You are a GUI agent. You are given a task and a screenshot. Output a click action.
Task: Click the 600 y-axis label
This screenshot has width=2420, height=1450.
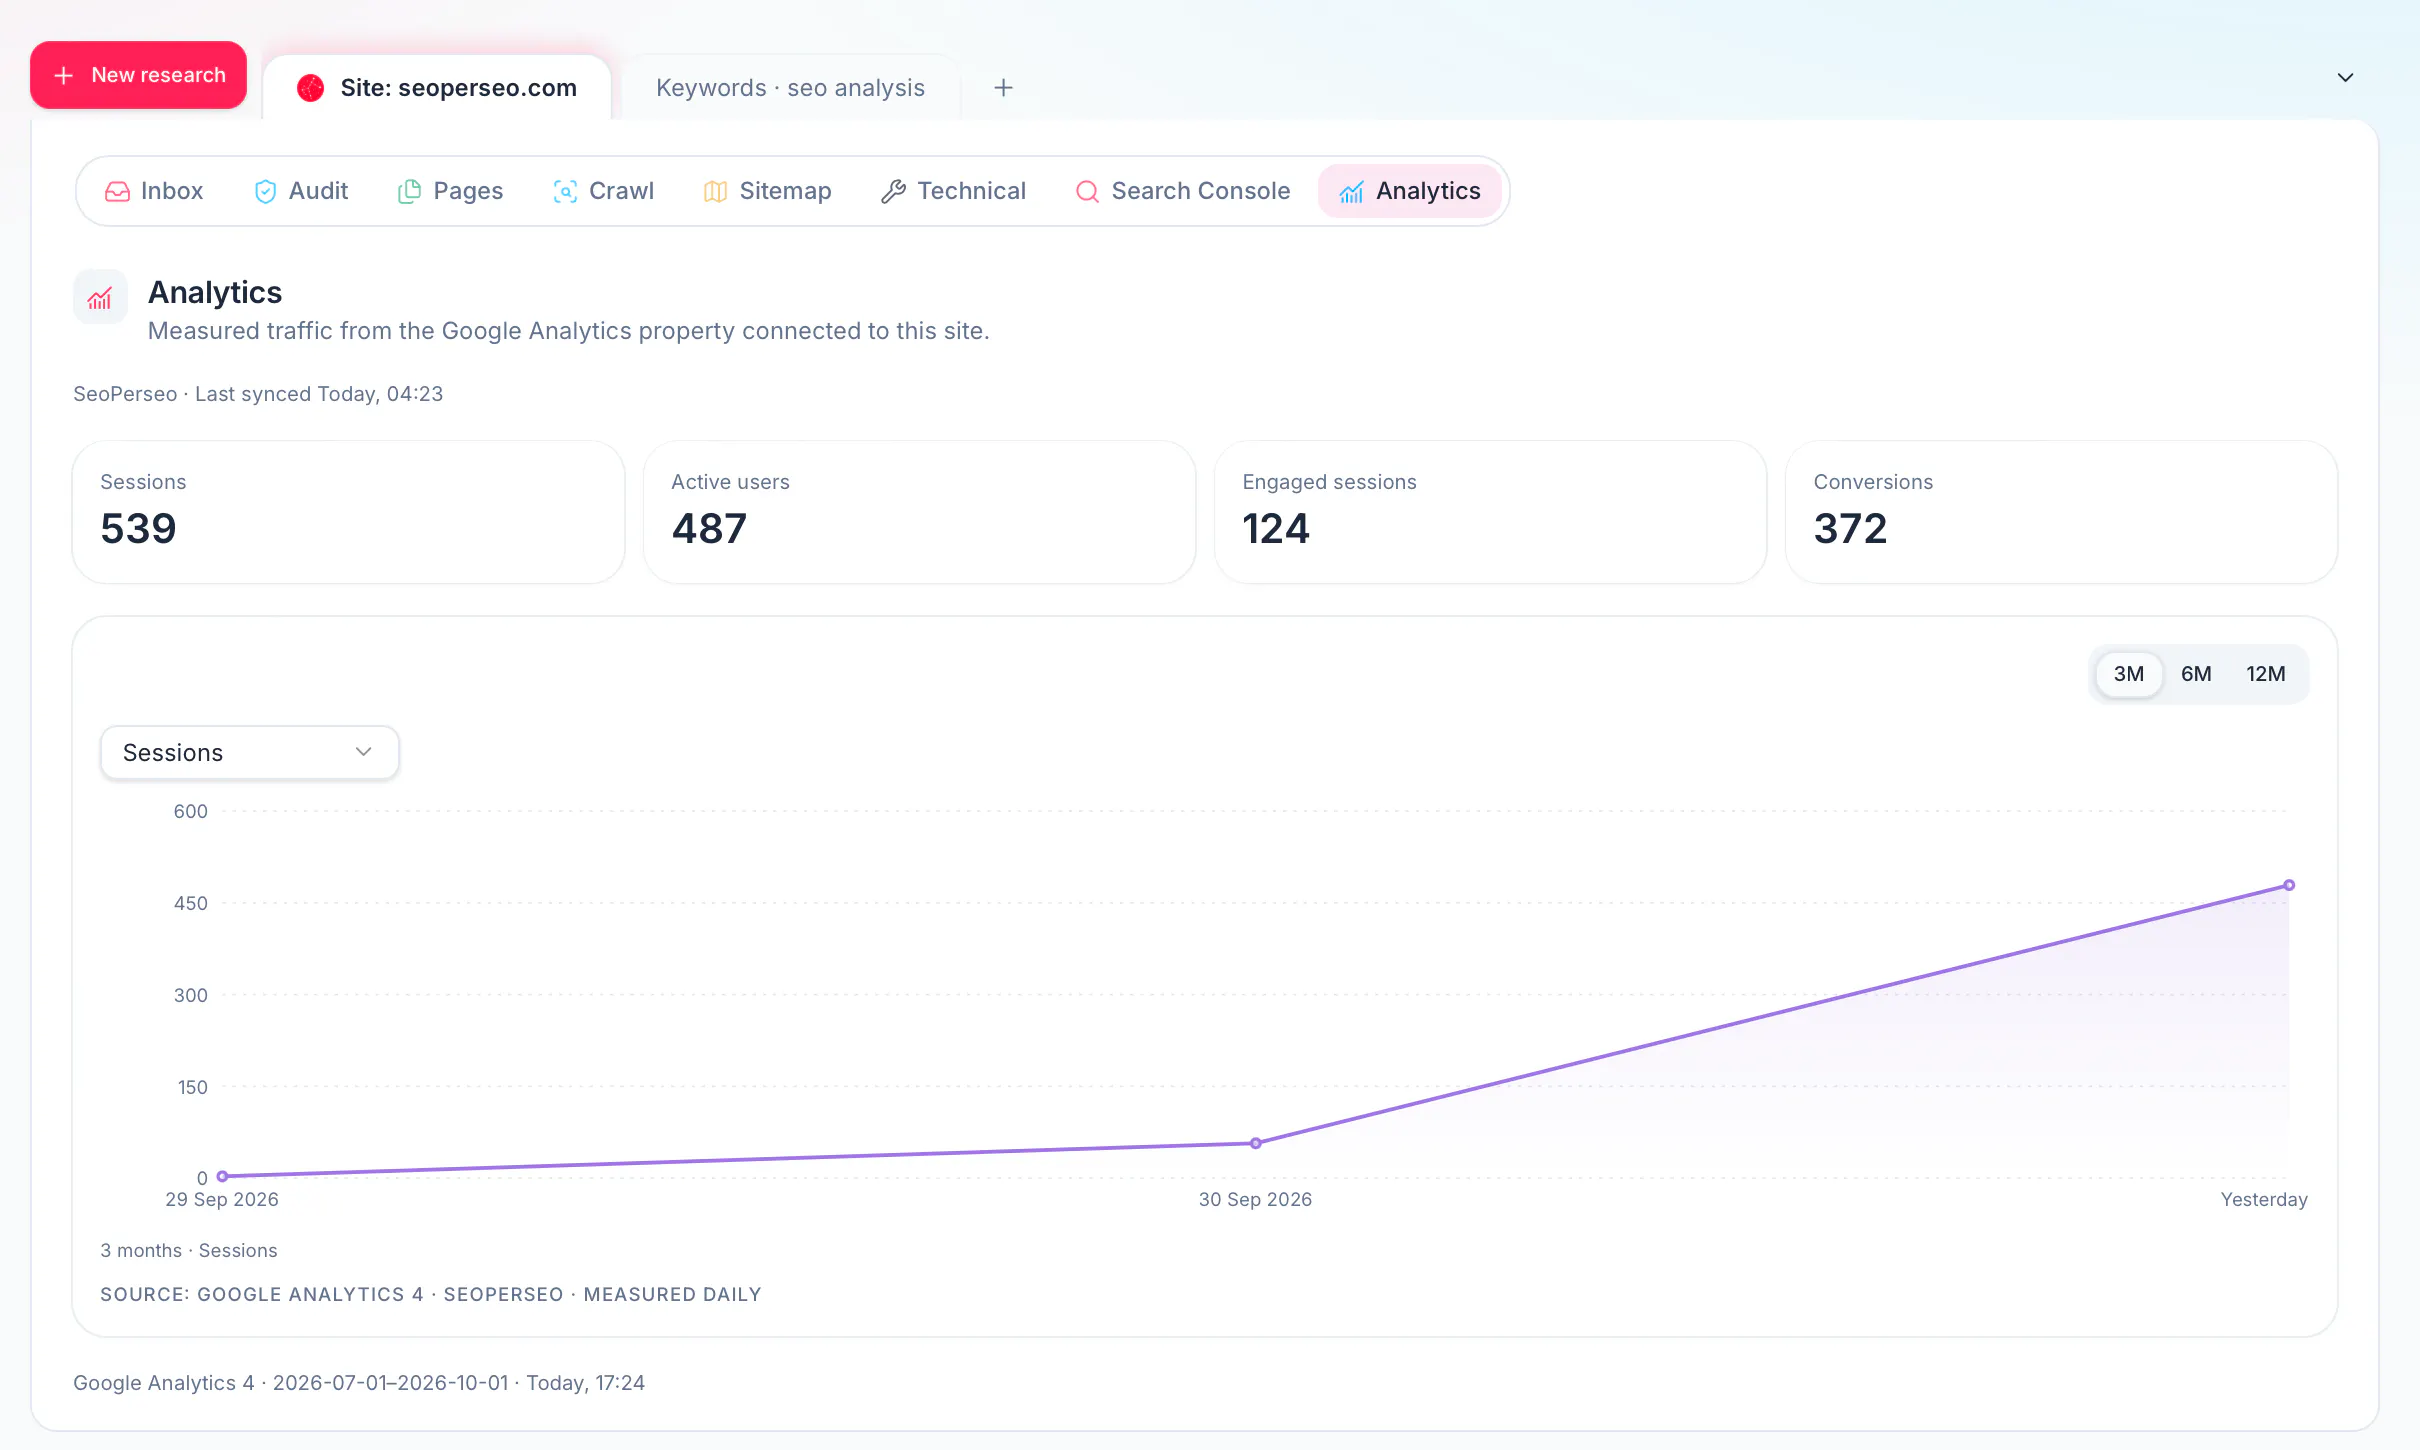(190, 812)
